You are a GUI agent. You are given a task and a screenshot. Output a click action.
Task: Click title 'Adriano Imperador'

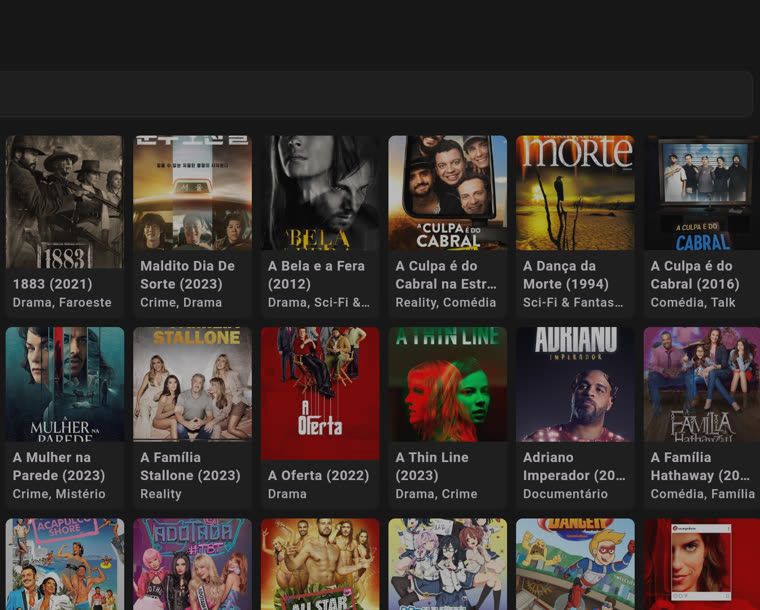pyautogui.click(x=574, y=466)
